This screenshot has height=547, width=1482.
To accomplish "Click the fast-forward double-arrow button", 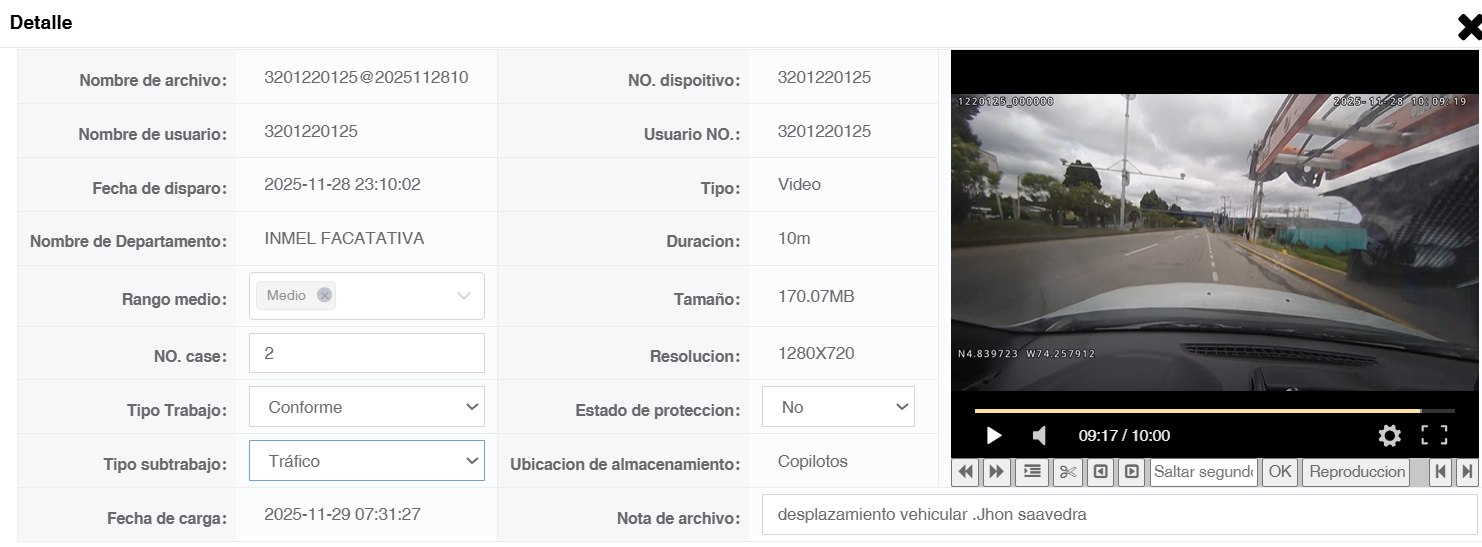I will pos(996,472).
